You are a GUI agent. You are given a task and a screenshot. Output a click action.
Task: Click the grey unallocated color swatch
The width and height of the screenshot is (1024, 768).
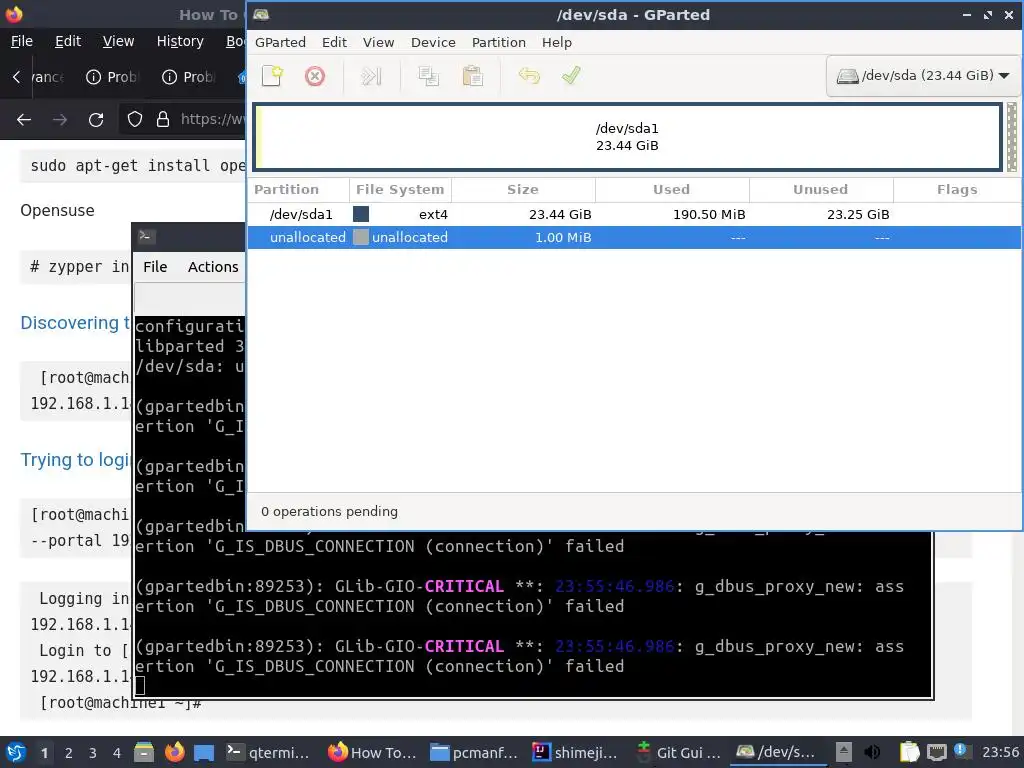(360, 237)
